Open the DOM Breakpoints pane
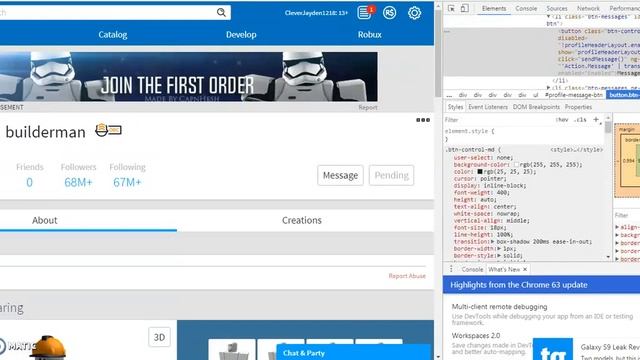The height and width of the screenshot is (360, 640). 536,107
